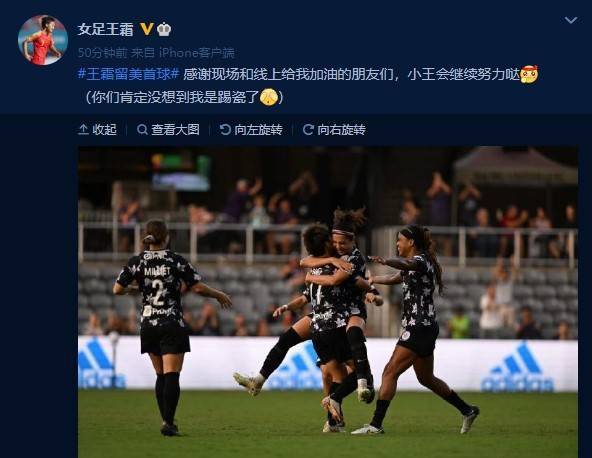Click the headband emoji after 努力哒
Image resolution: width=592 pixels, height=458 pixels.
(529, 74)
